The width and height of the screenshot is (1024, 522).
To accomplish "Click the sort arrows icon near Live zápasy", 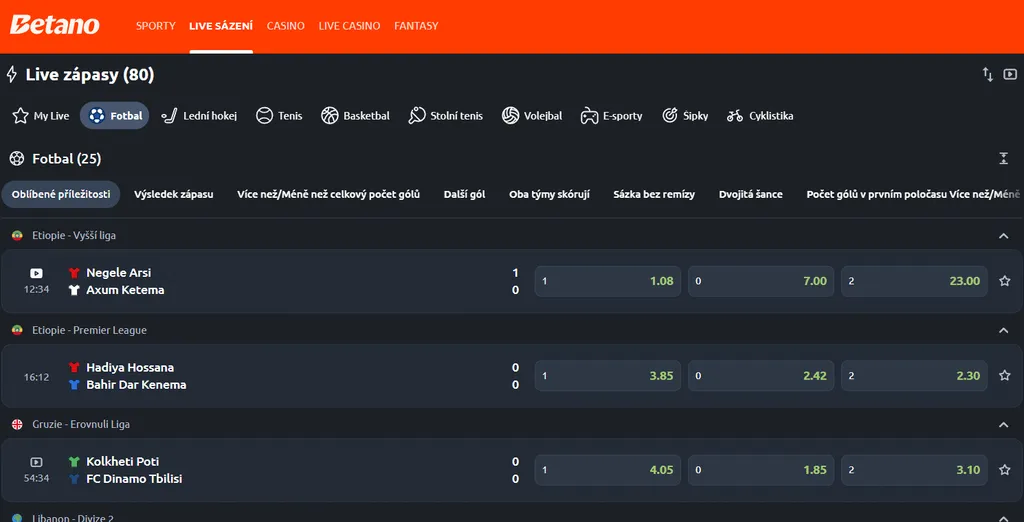I will point(987,74).
